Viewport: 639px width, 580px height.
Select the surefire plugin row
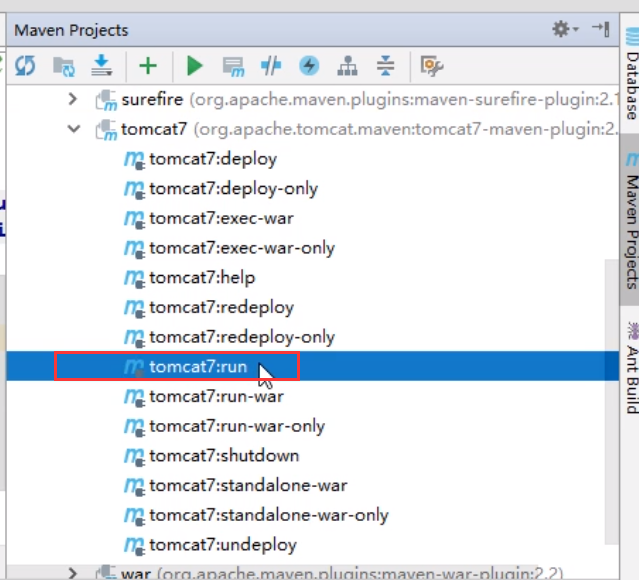coord(313,99)
